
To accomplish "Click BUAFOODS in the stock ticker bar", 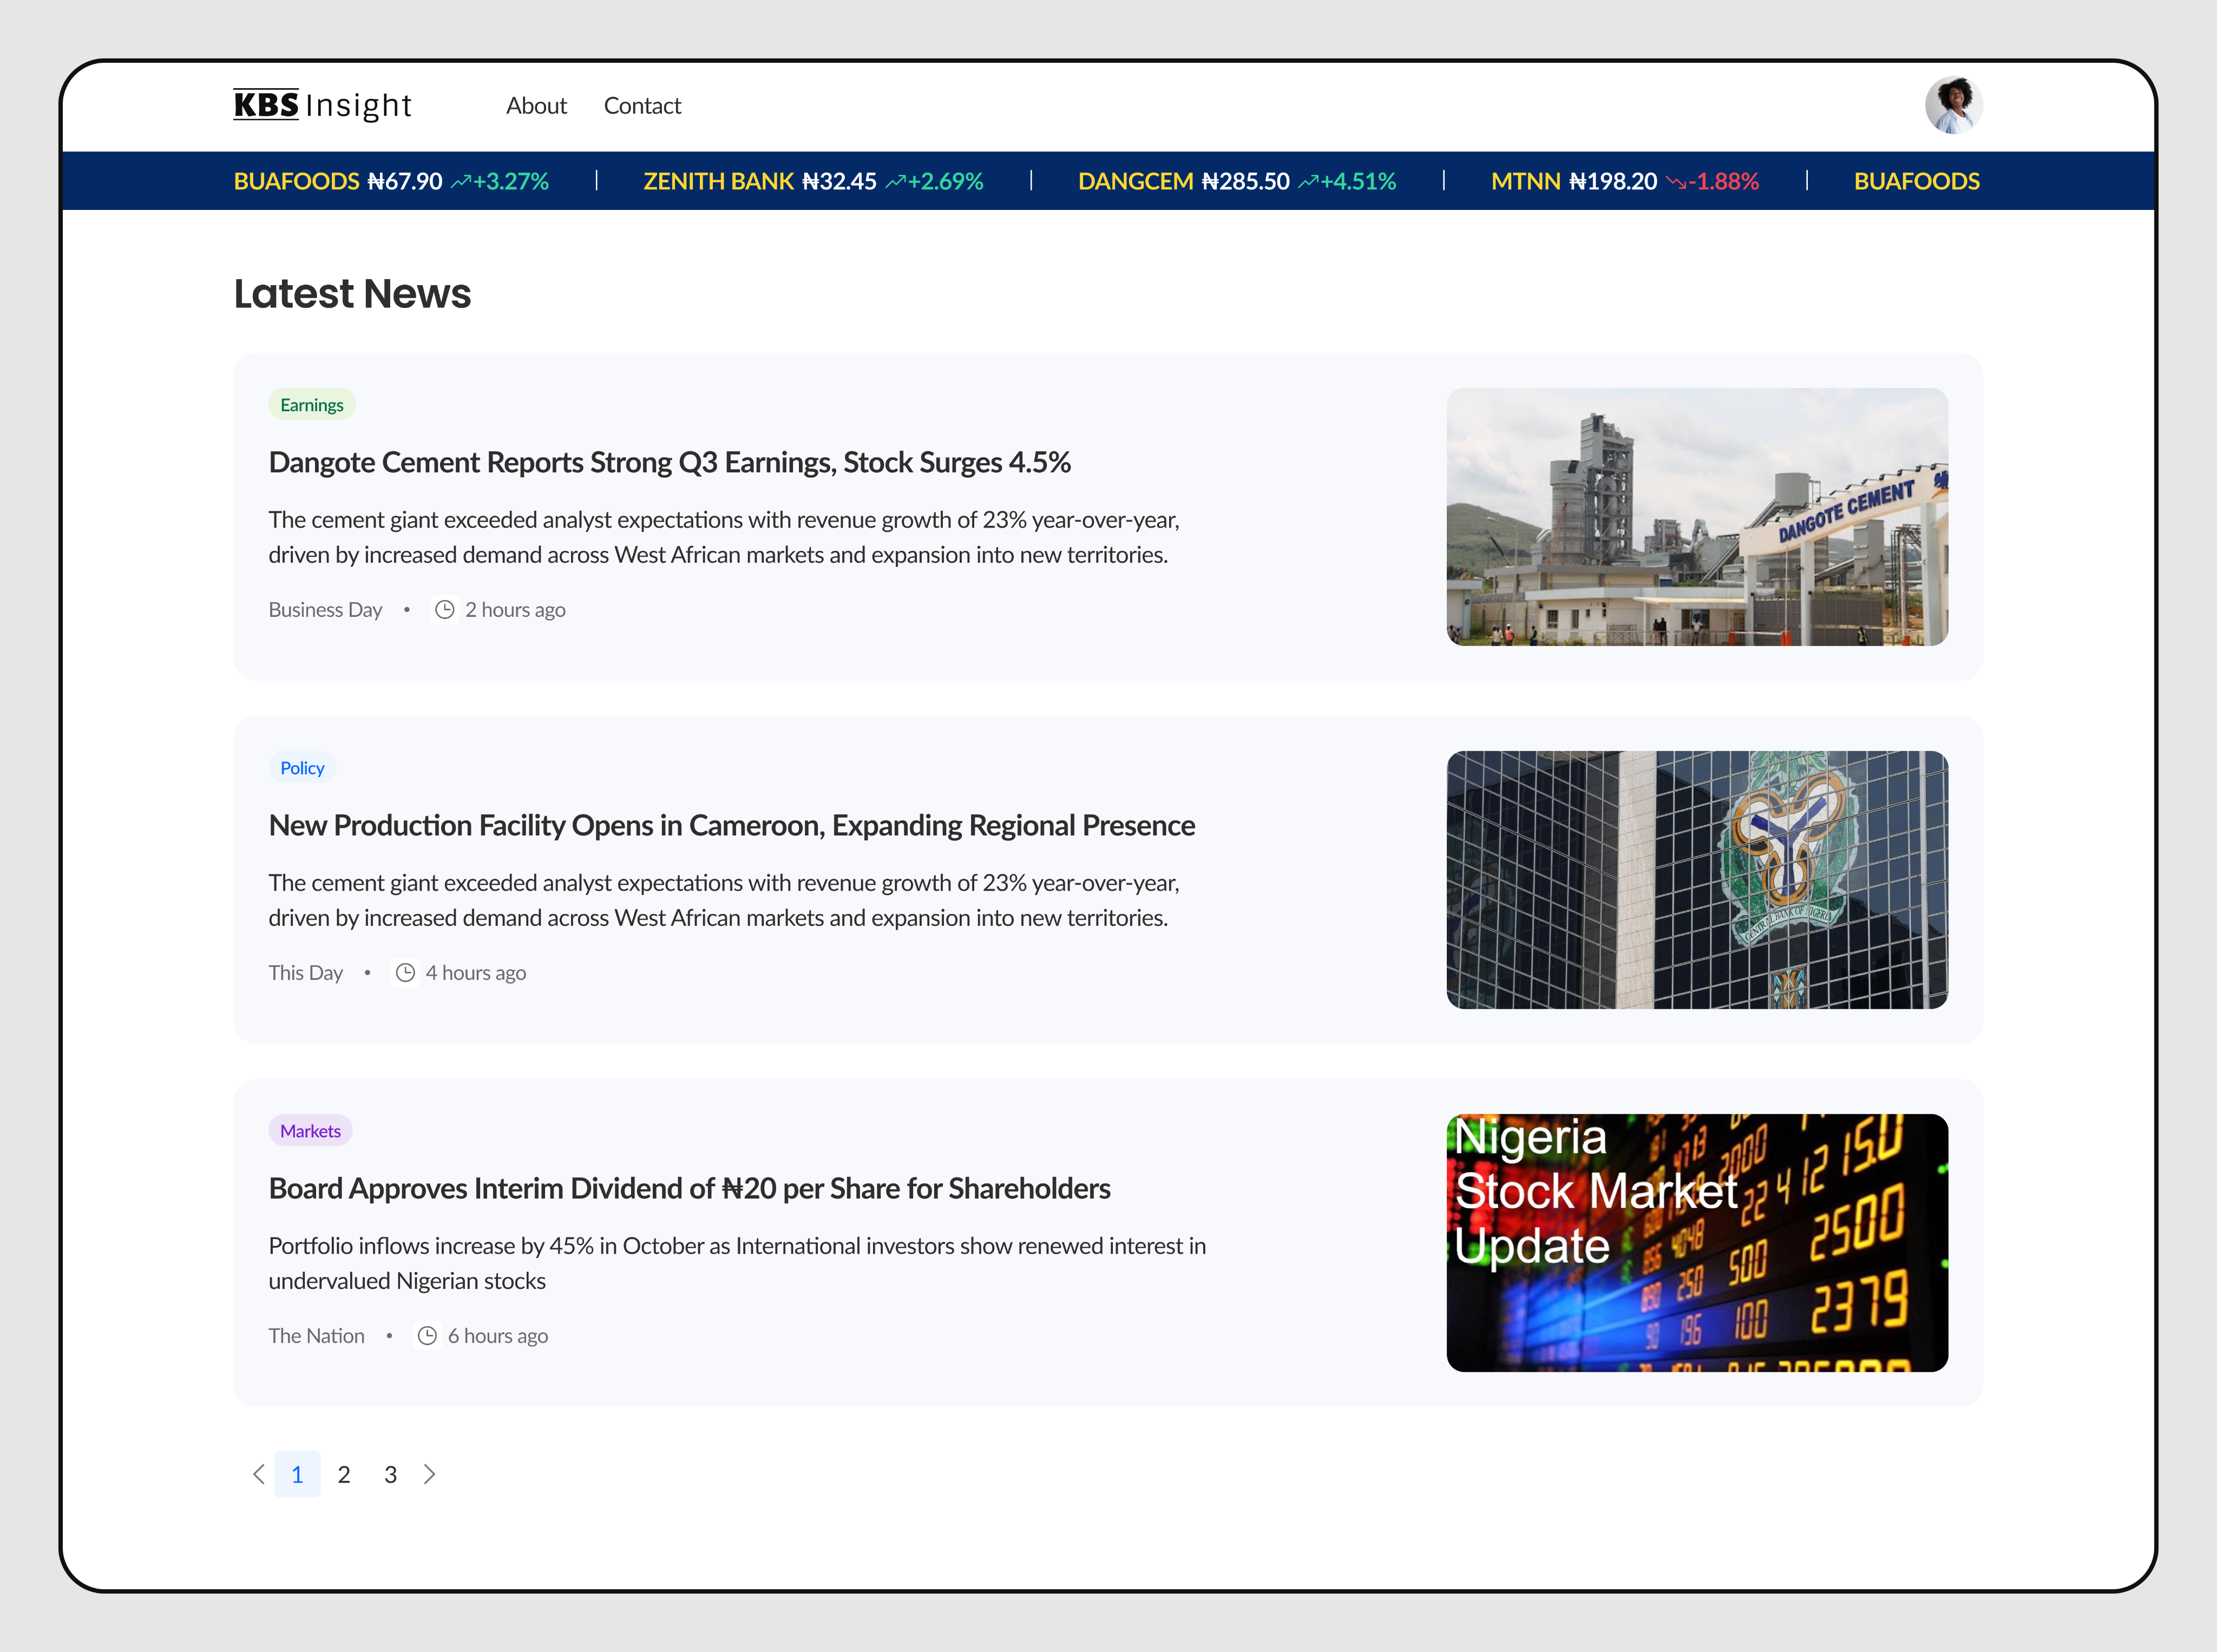I will tap(296, 181).
